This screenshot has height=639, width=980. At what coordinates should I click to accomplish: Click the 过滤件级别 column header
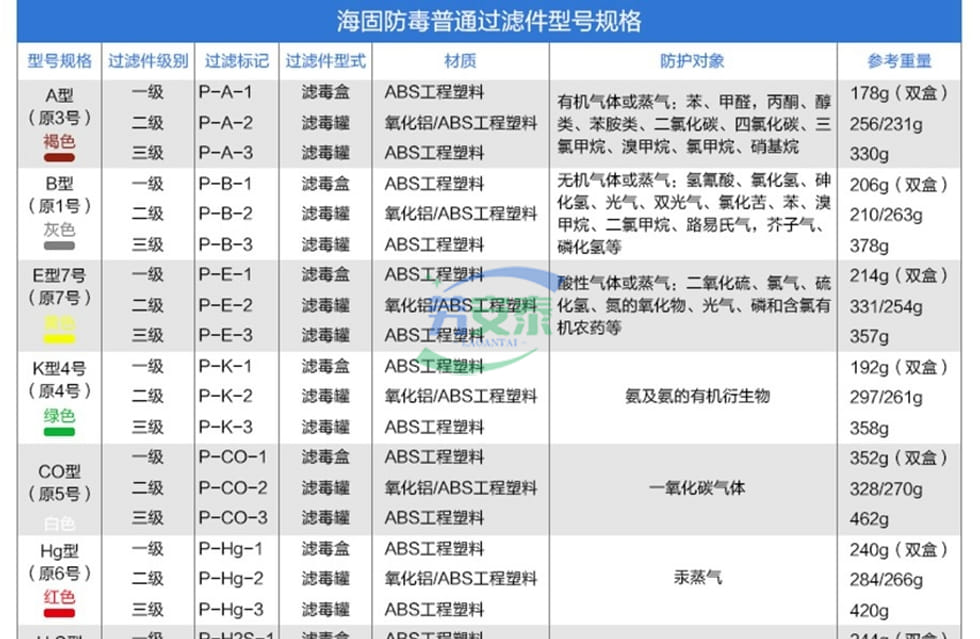click(148, 61)
